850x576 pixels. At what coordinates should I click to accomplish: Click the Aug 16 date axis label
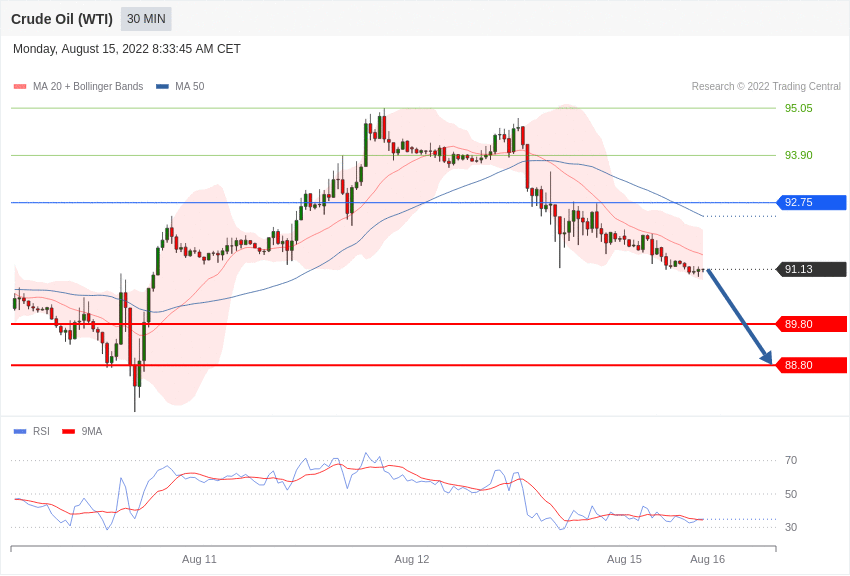[x=707, y=559]
